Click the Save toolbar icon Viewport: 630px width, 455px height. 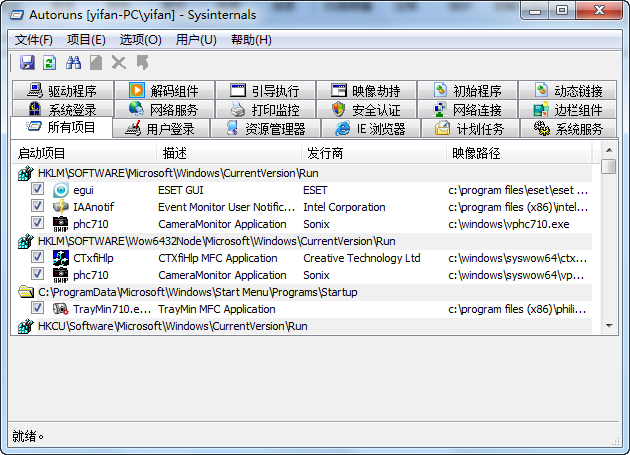pyautogui.click(x=27, y=62)
